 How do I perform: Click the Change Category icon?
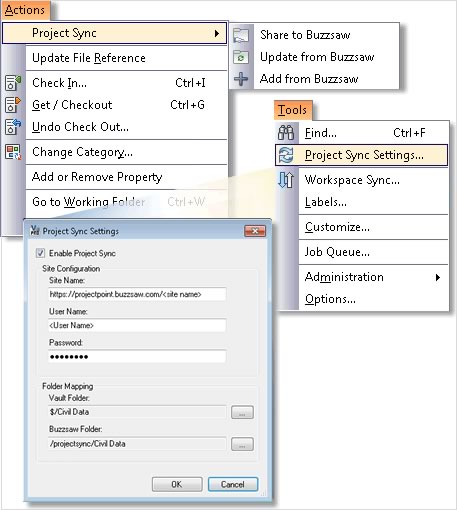coord(13,152)
